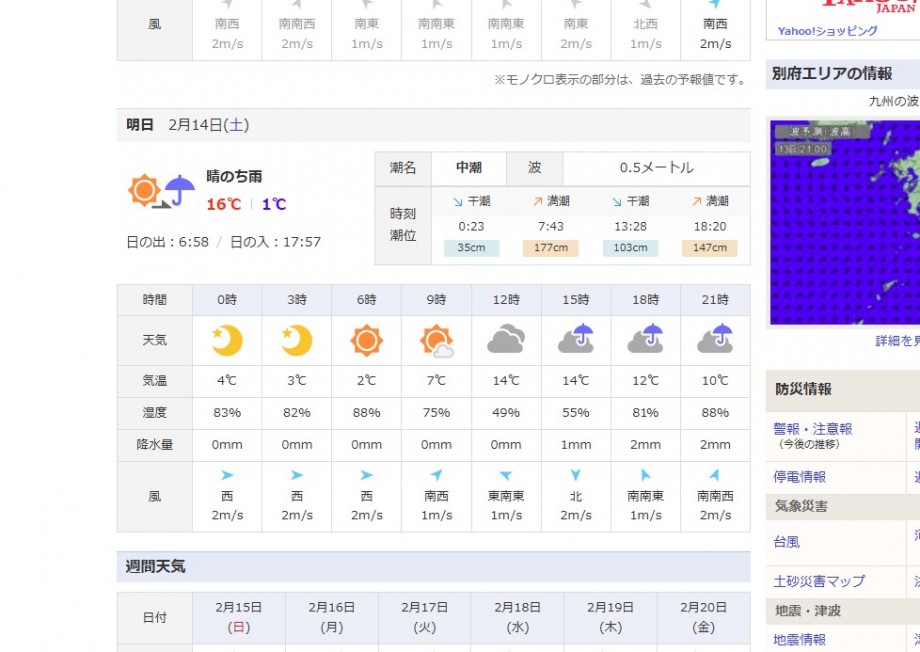The width and height of the screenshot is (920, 652).
Task: Click the 15時 north wind arrow icon
Action: pyautogui.click(x=576, y=476)
